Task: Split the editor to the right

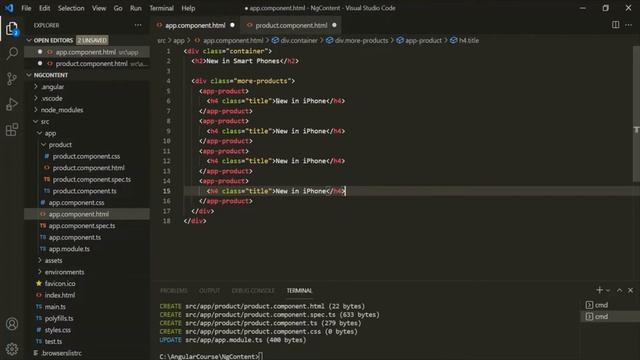Action: click(x=615, y=25)
